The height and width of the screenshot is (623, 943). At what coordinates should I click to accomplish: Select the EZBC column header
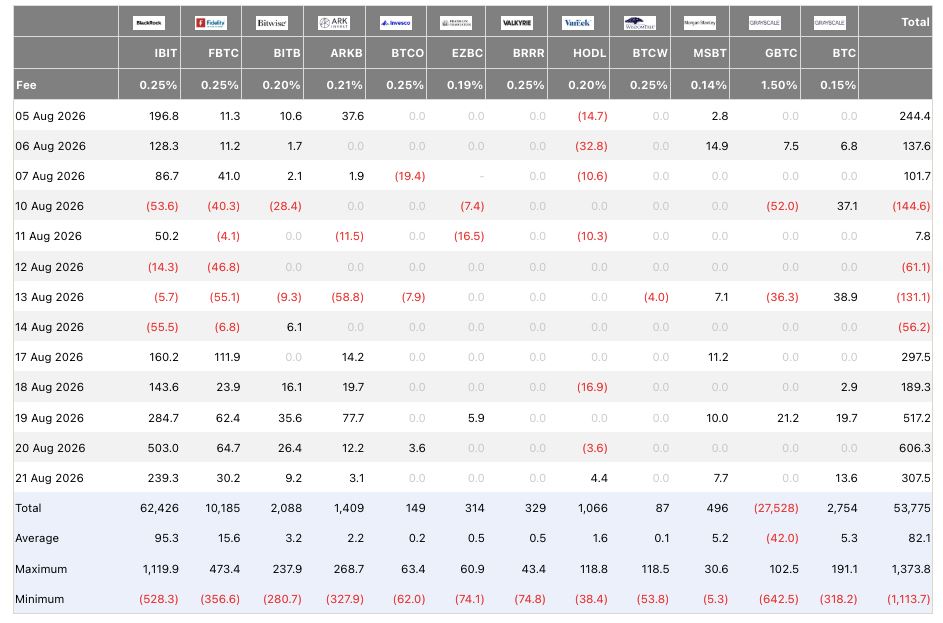tap(467, 53)
